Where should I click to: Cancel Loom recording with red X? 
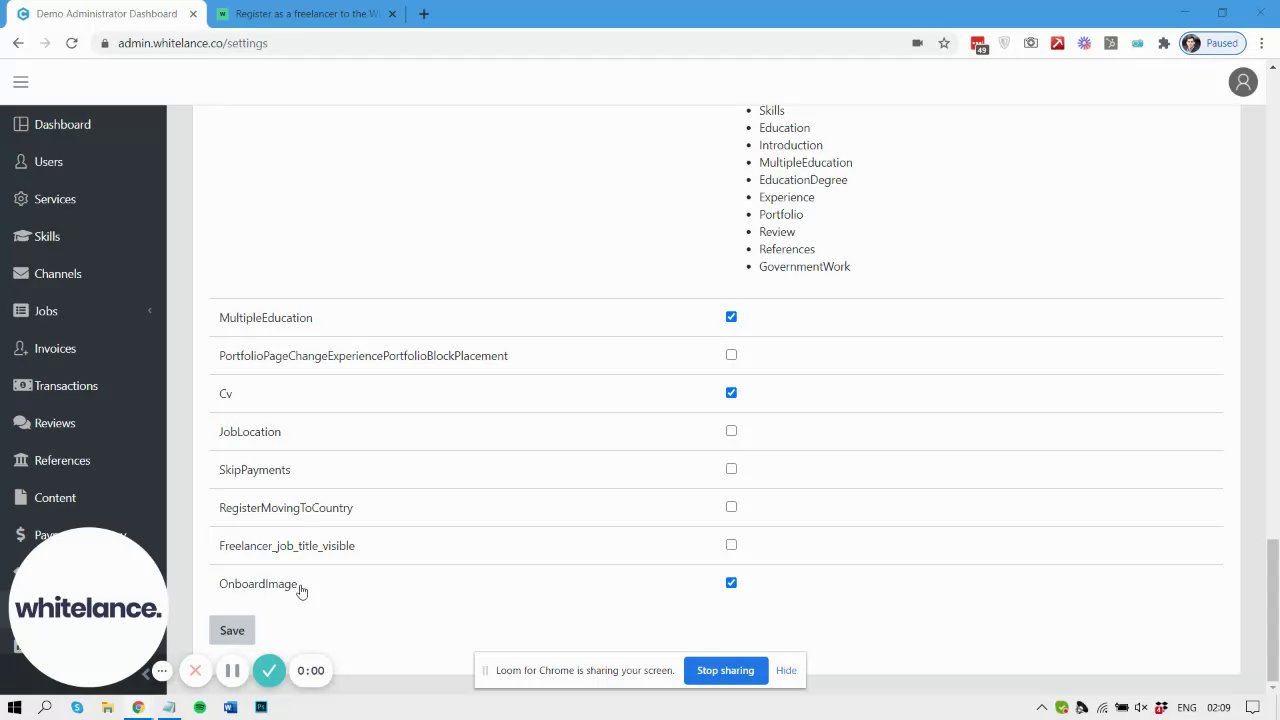pos(196,671)
